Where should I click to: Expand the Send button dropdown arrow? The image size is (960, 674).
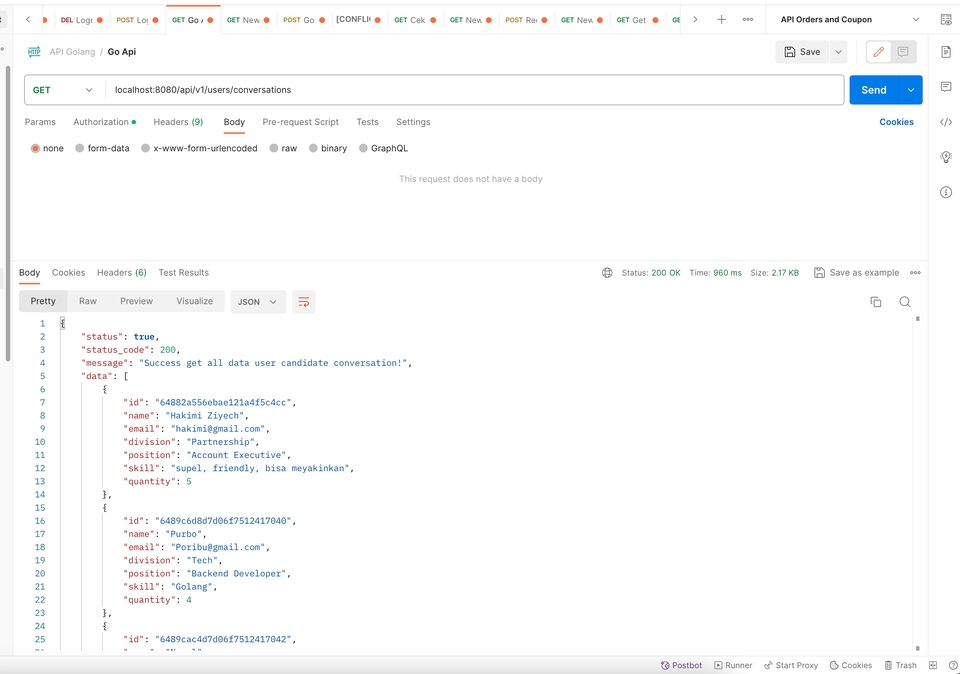pos(910,90)
